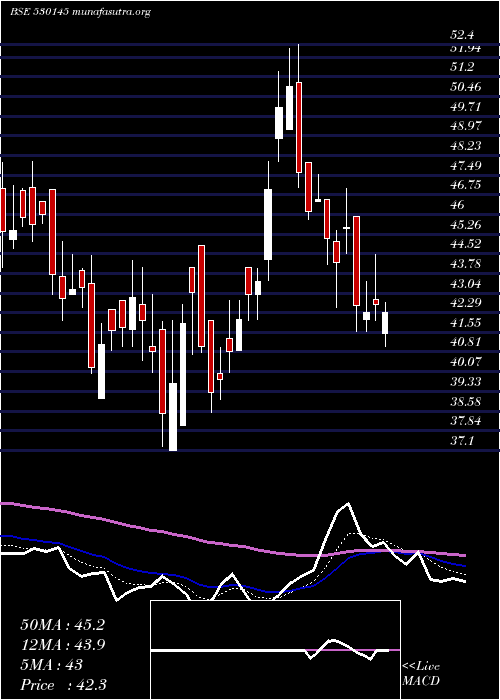Select the 38.58 price axis label

coord(466,402)
